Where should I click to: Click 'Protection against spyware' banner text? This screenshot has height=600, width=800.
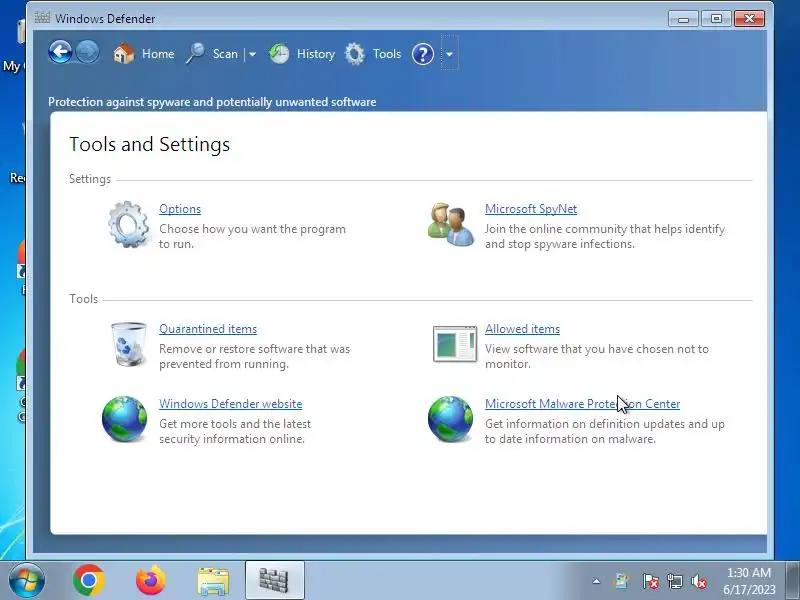pyautogui.click(x=212, y=102)
